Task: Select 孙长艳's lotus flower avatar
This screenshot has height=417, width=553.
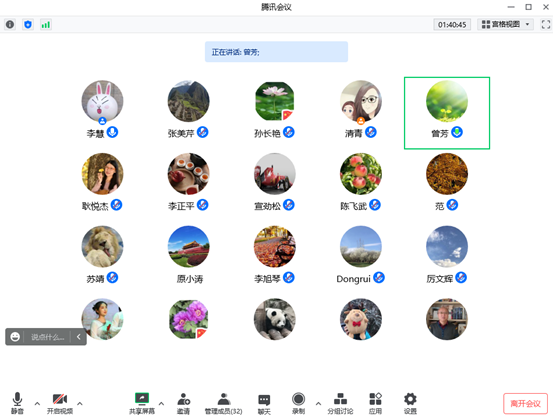Action: pos(275,101)
